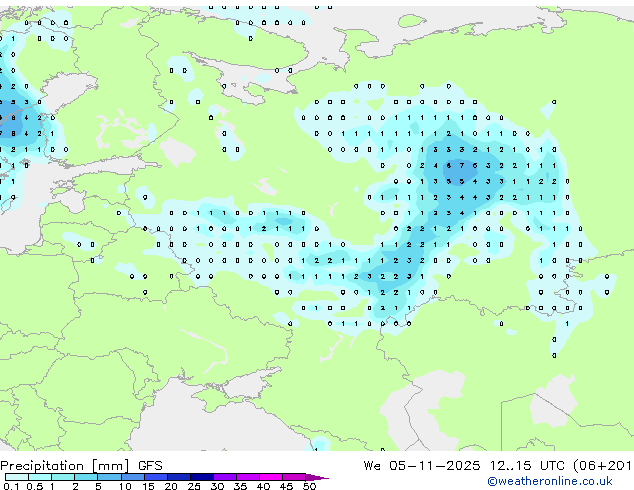This screenshot has height=490, width=634.
Task: Select the '12..15 UTC' time text
Action: tap(526, 466)
